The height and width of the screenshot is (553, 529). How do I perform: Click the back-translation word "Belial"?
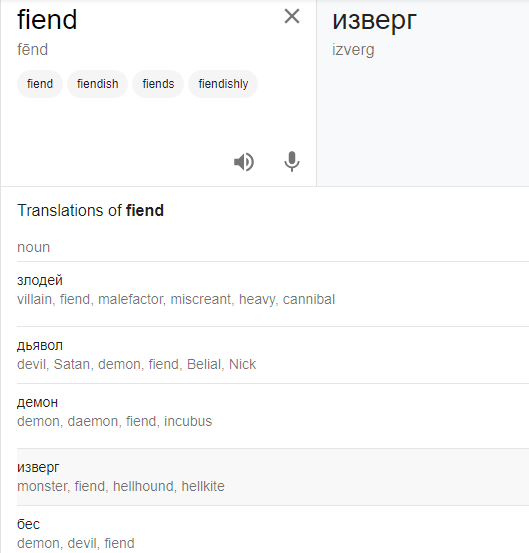click(204, 364)
